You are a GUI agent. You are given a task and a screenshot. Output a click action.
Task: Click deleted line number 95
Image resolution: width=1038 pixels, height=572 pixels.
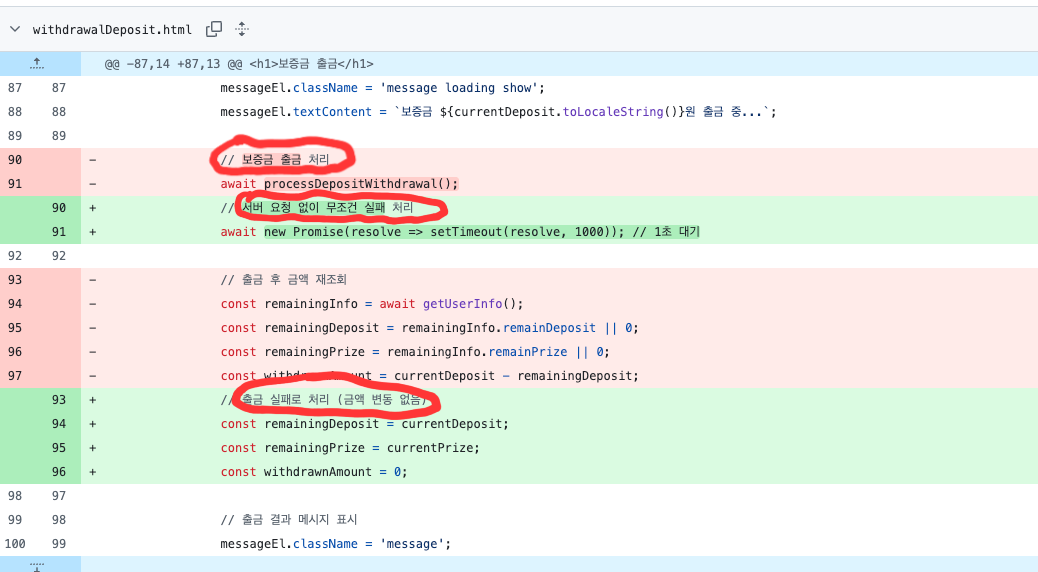15,328
